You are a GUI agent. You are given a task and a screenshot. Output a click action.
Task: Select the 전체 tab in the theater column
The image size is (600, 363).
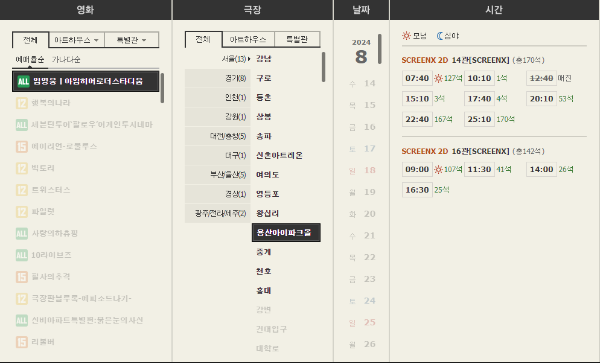[203, 39]
